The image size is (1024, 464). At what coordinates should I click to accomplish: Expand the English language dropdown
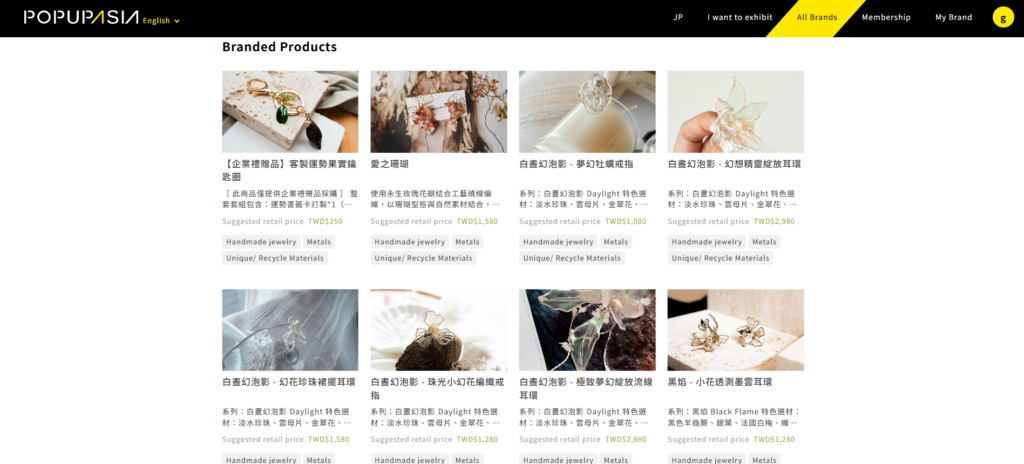pos(161,21)
